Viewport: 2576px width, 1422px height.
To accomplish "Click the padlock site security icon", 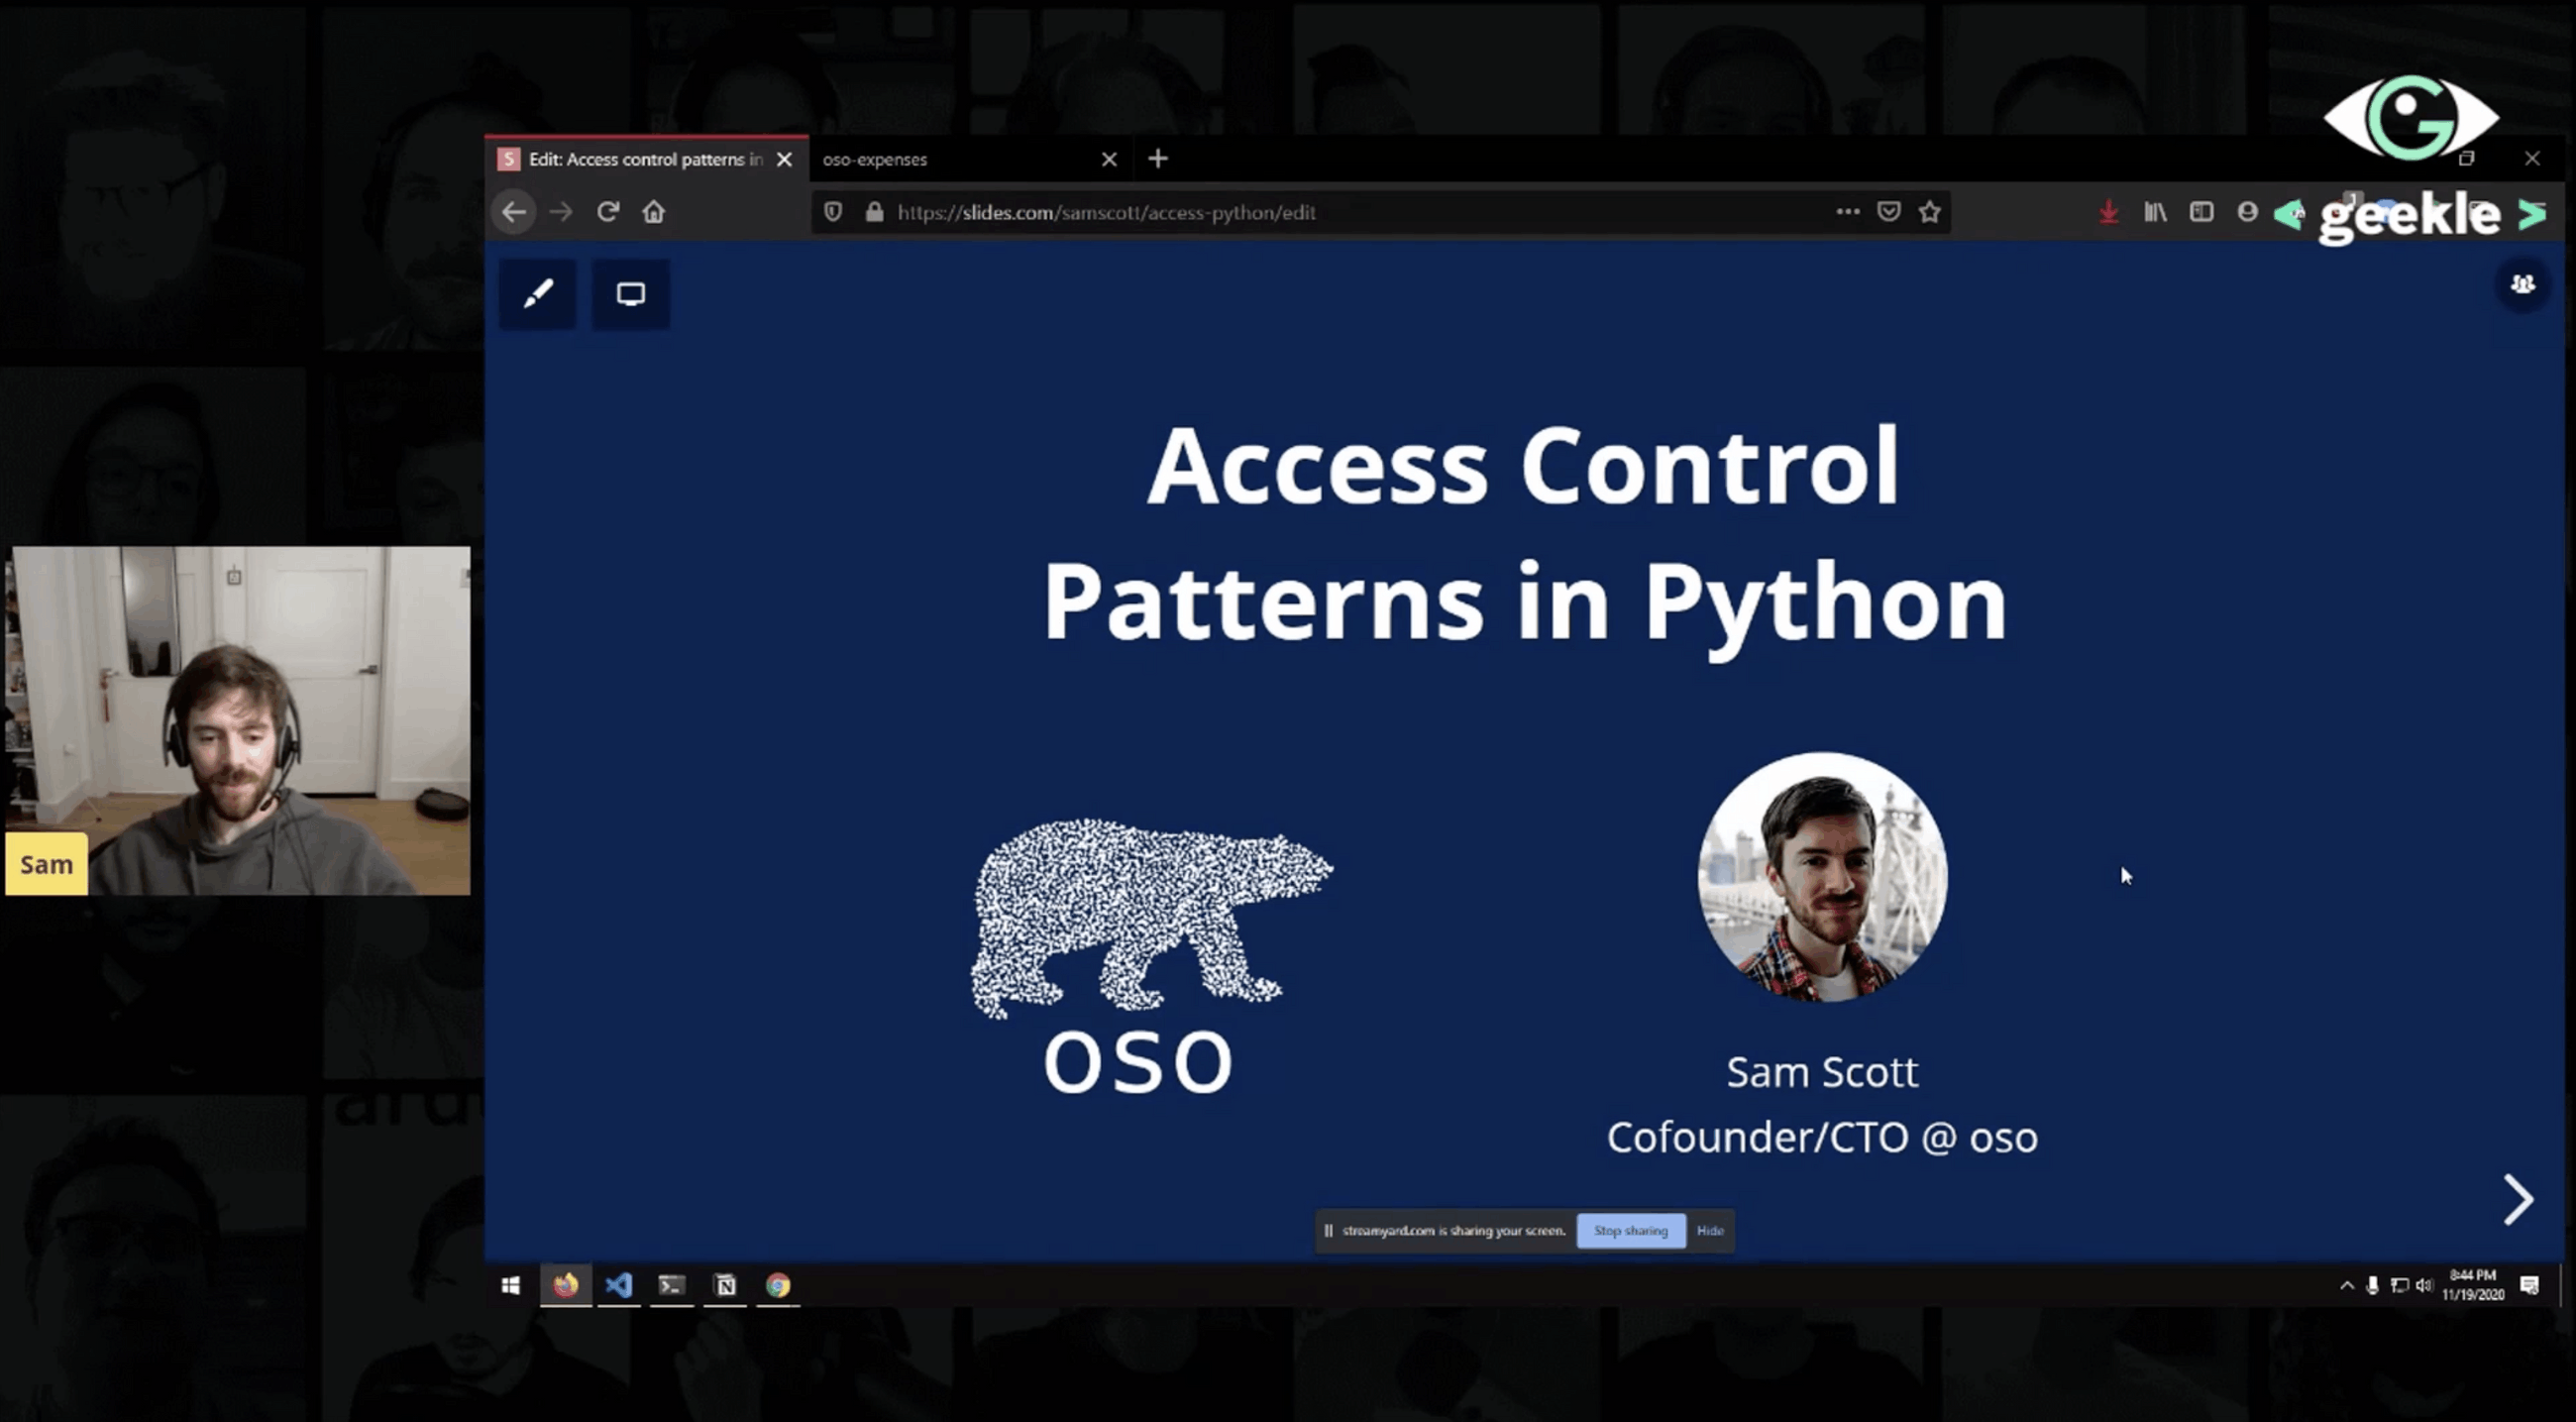I will pyautogui.click(x=874, y=212).
